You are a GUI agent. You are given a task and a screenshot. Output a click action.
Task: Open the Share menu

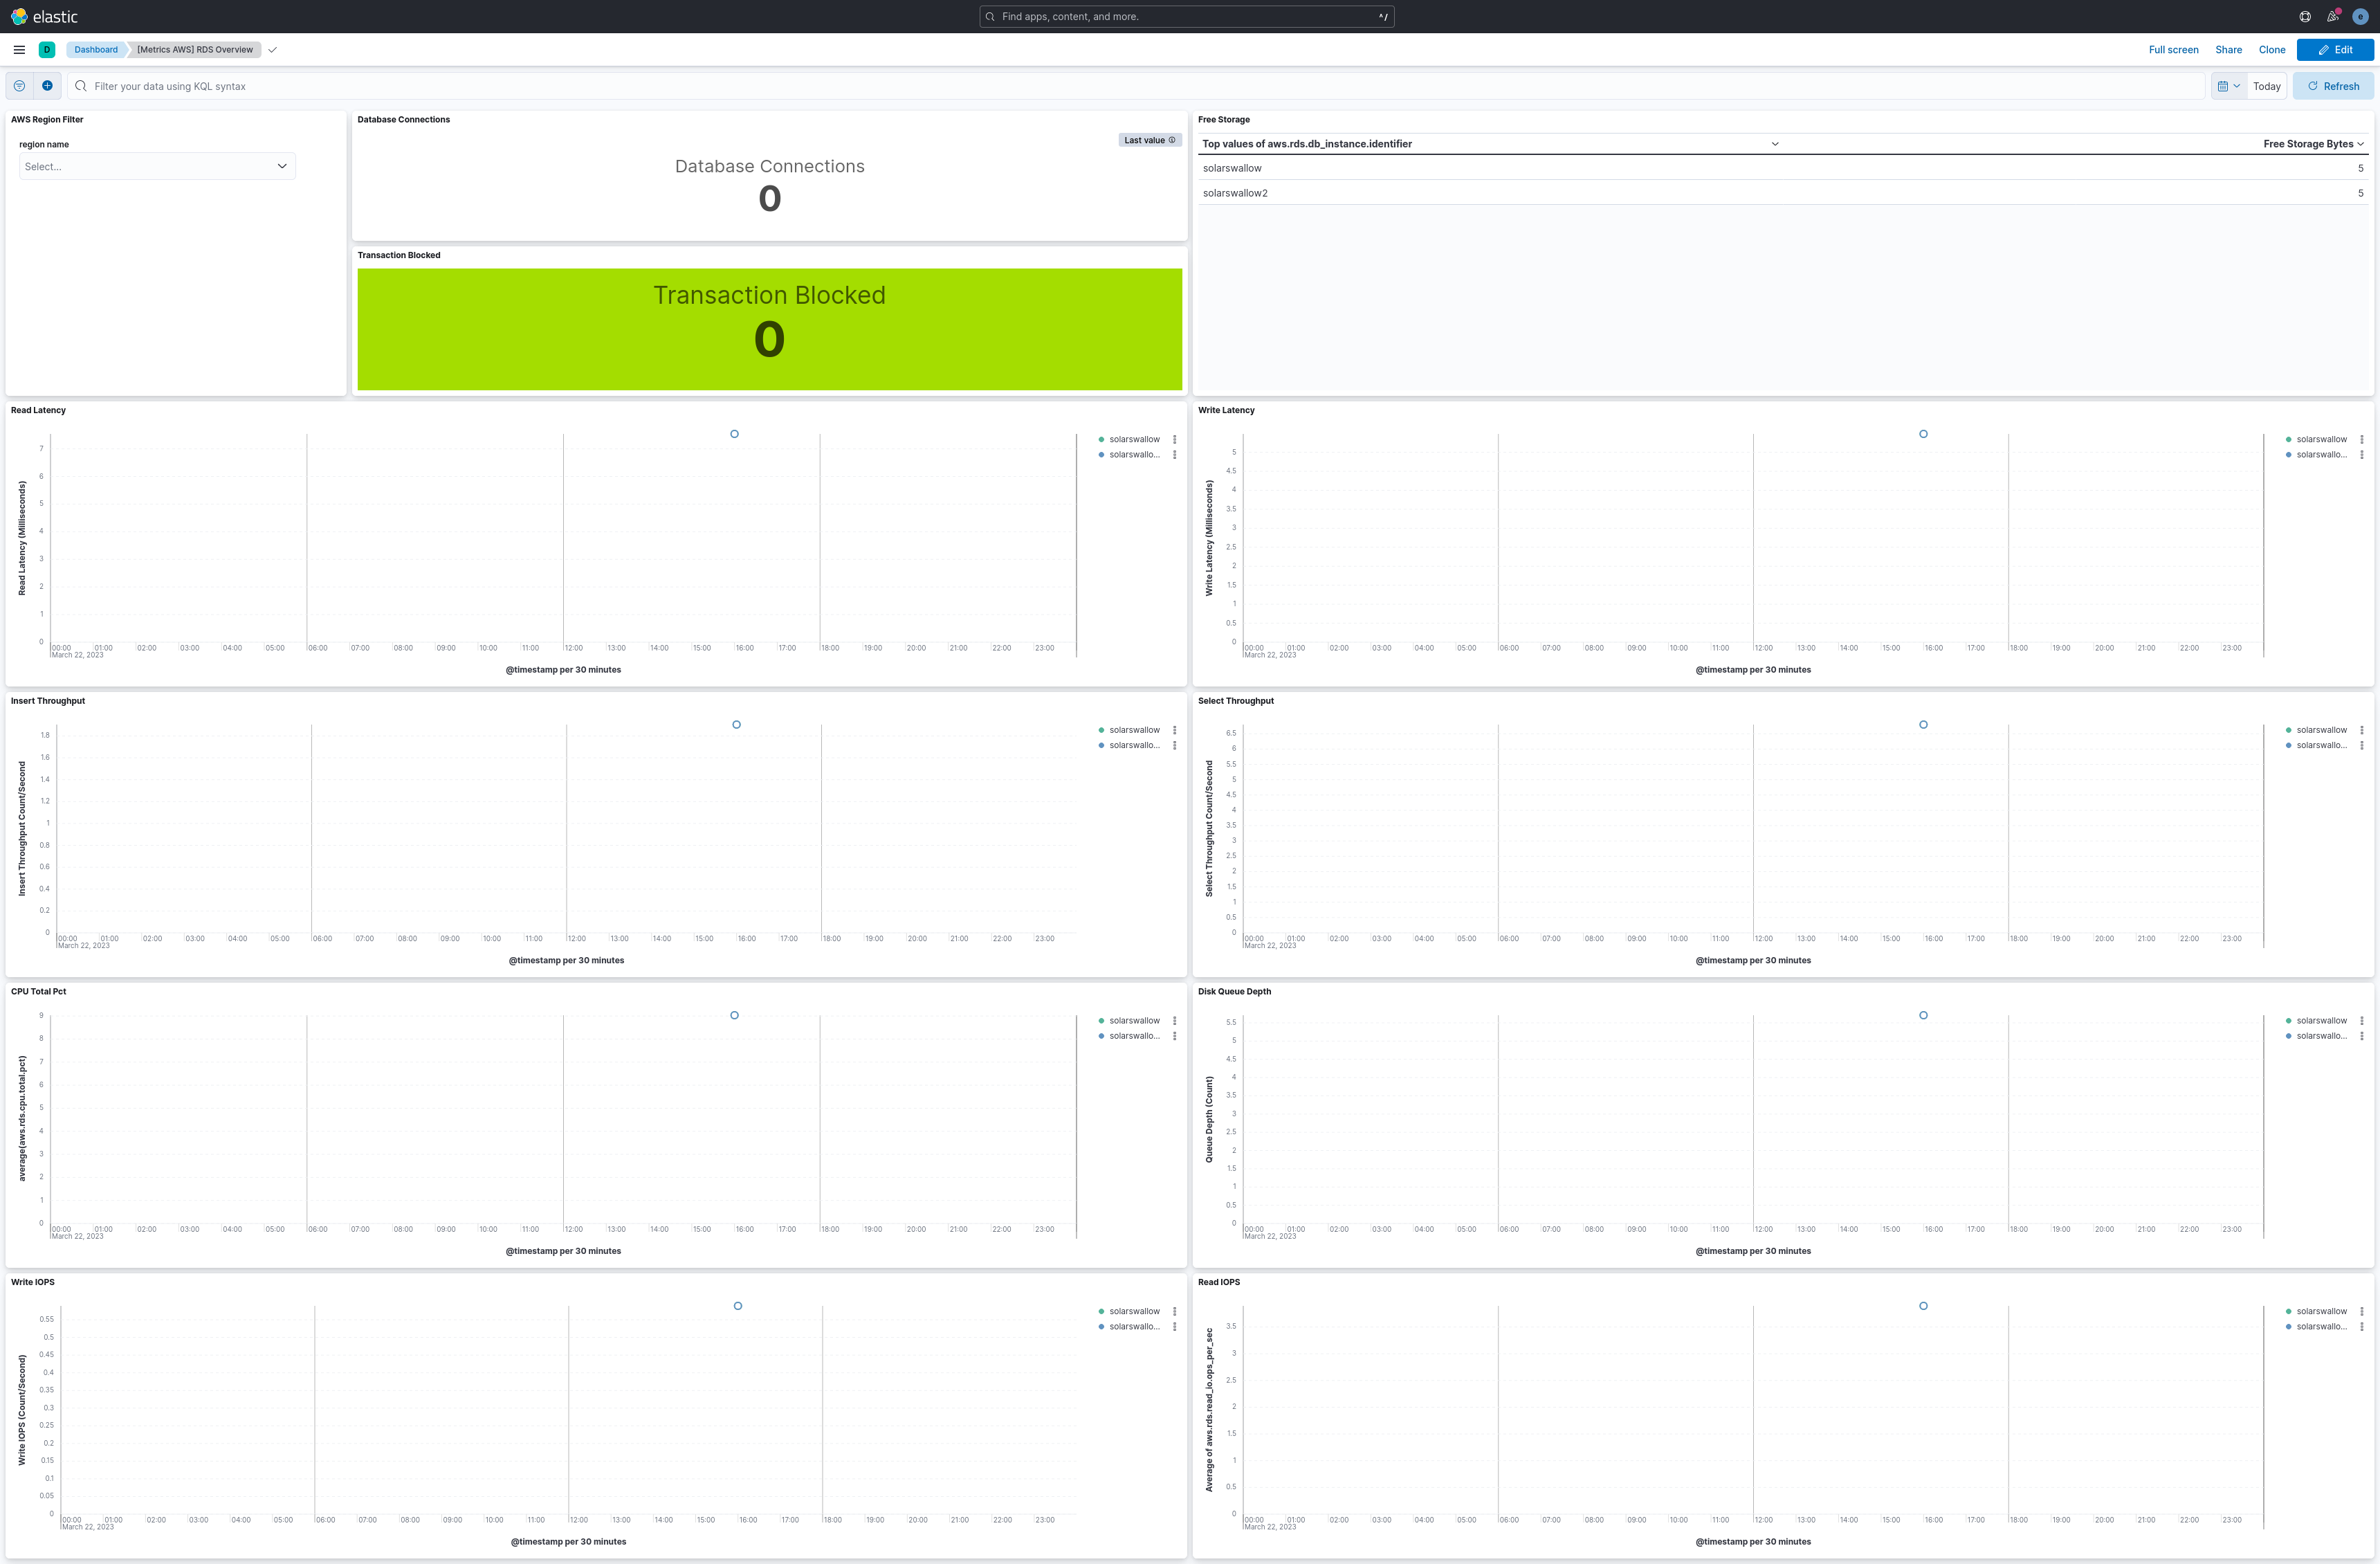[2228, 50]
